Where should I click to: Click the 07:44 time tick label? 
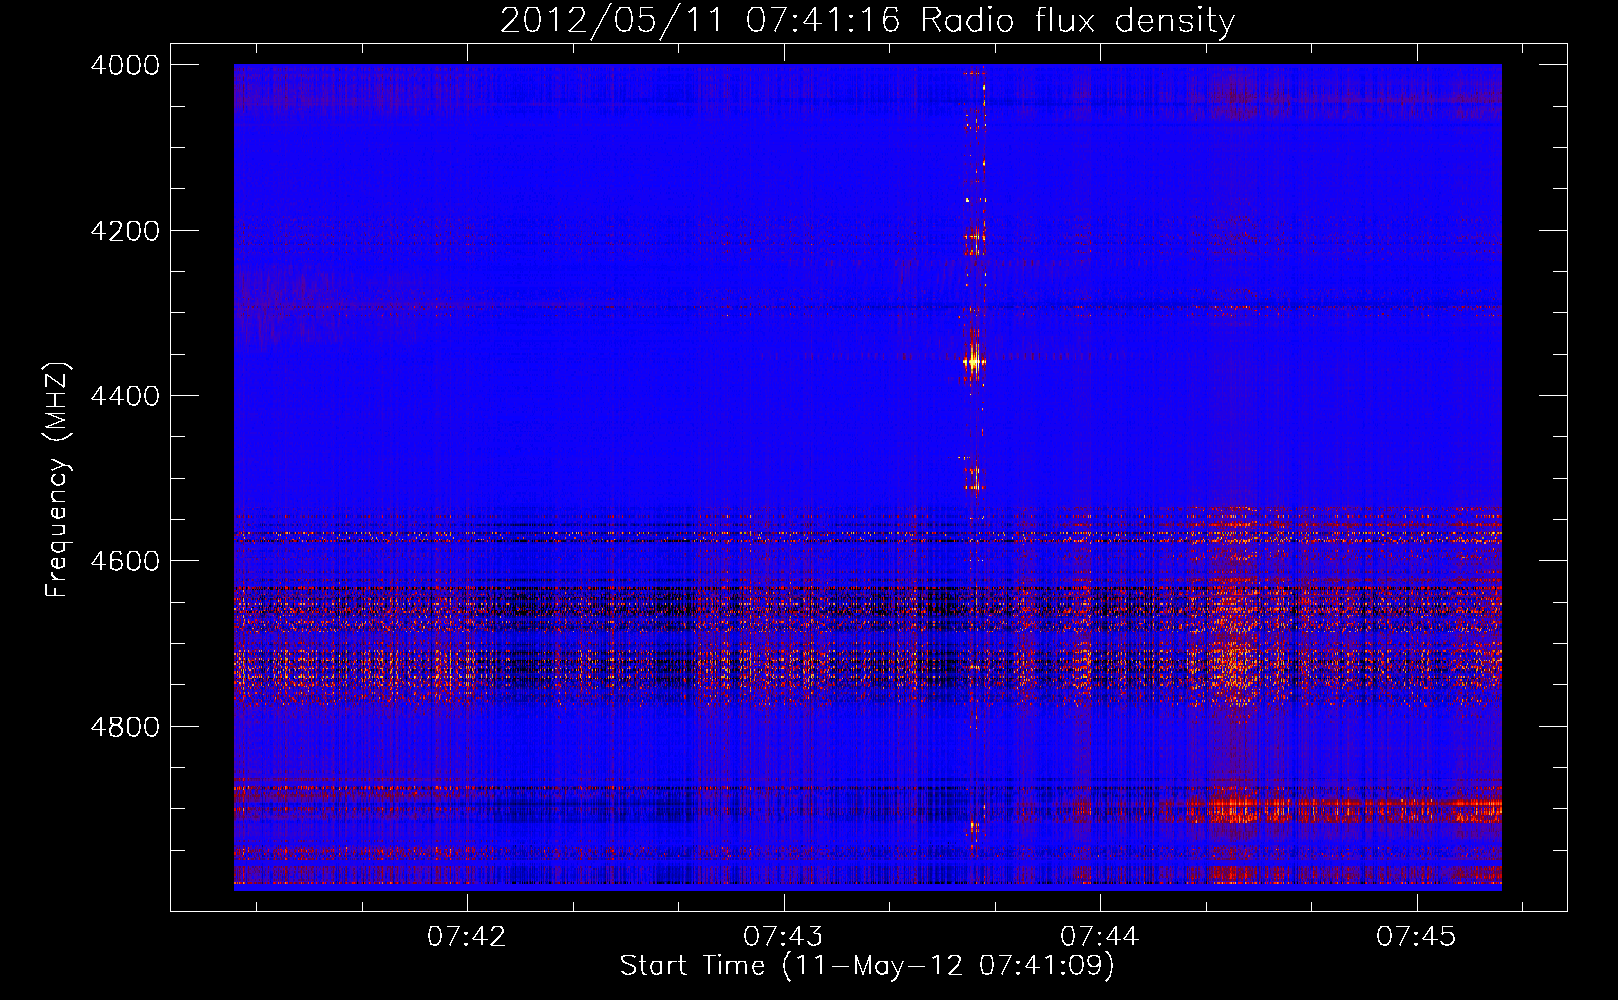point(1100,937)
